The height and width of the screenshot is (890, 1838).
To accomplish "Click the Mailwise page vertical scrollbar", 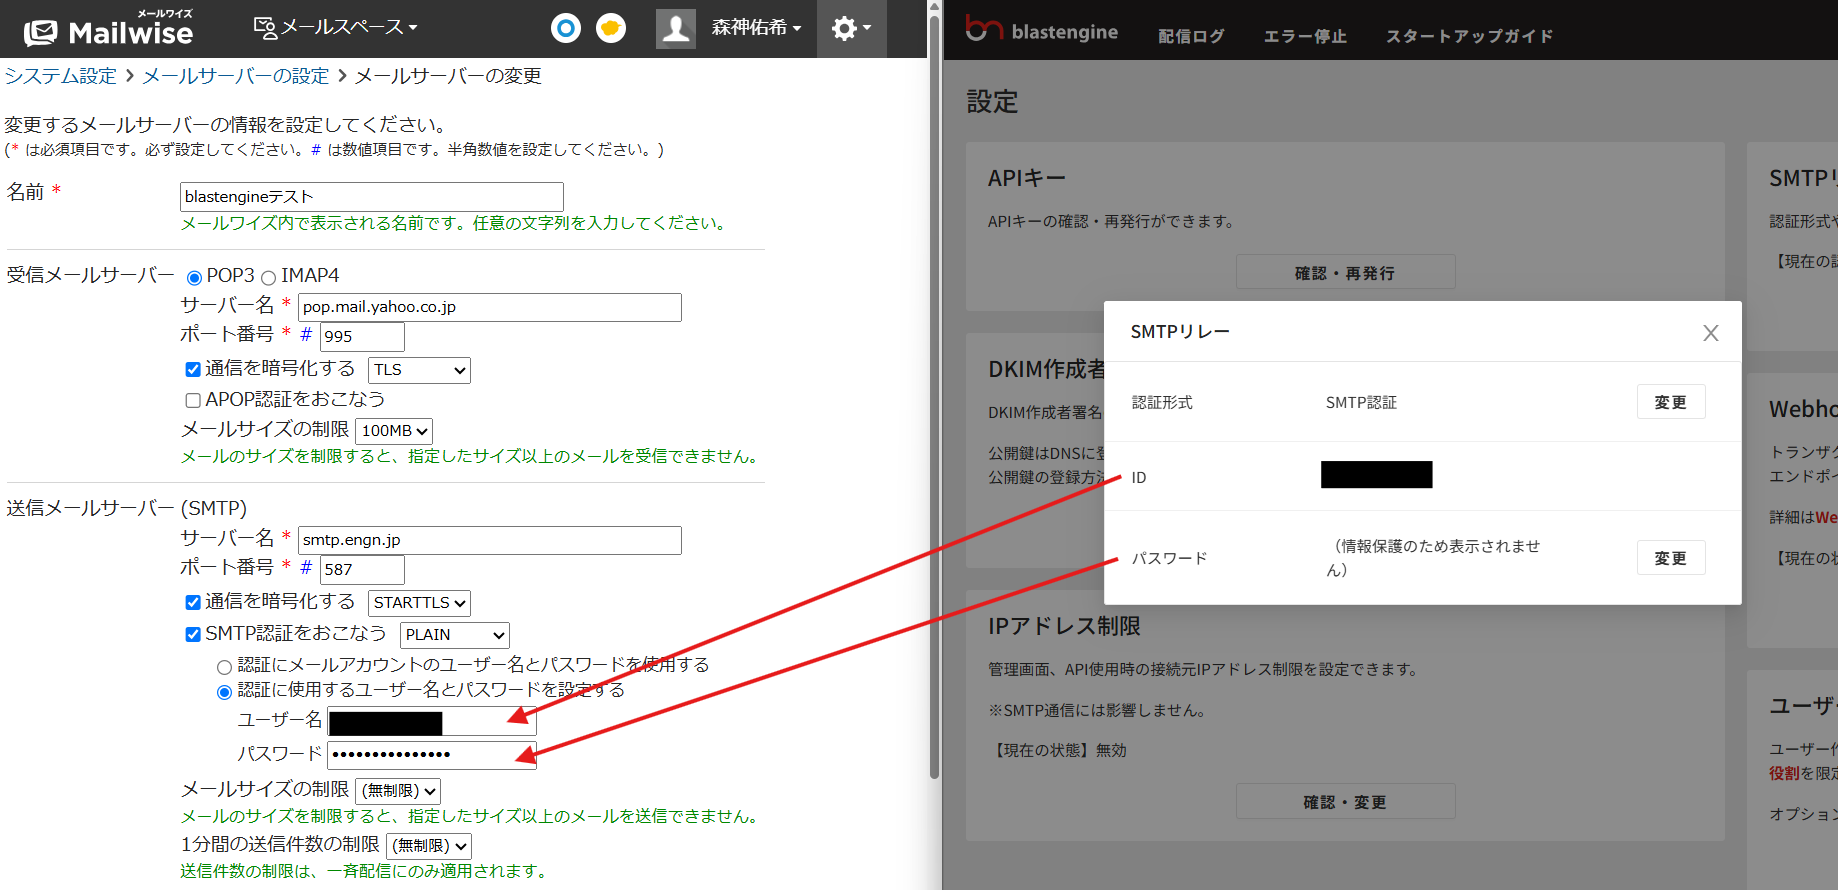I will pyautogui.click(x=934, y=395).
